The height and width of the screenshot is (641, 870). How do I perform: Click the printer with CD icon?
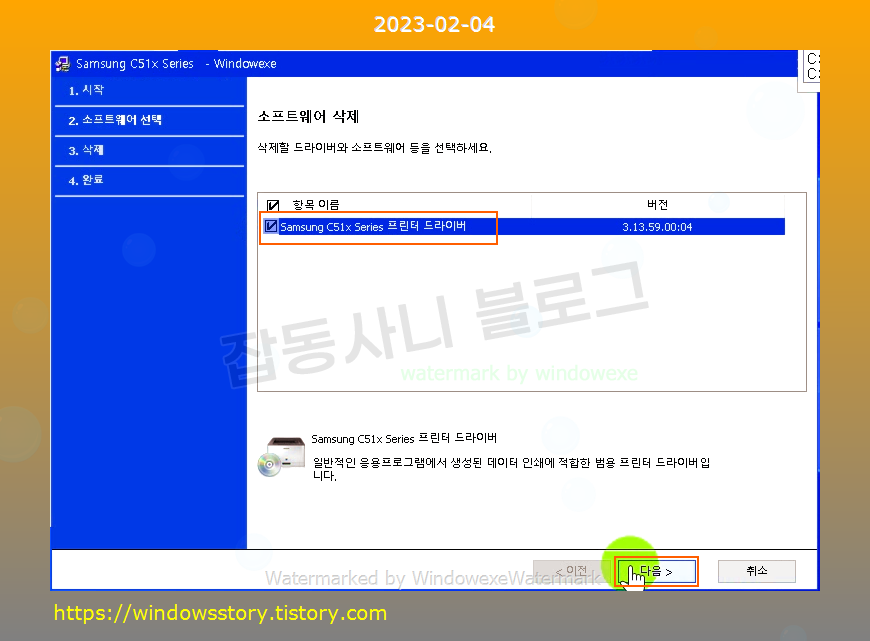tap(281, 456)
